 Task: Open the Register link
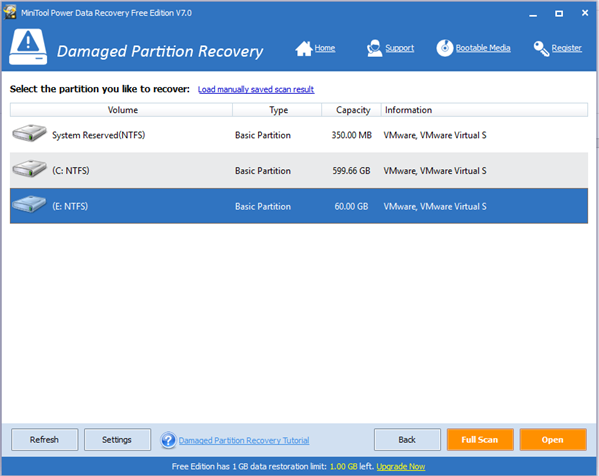tap(567, 48)
